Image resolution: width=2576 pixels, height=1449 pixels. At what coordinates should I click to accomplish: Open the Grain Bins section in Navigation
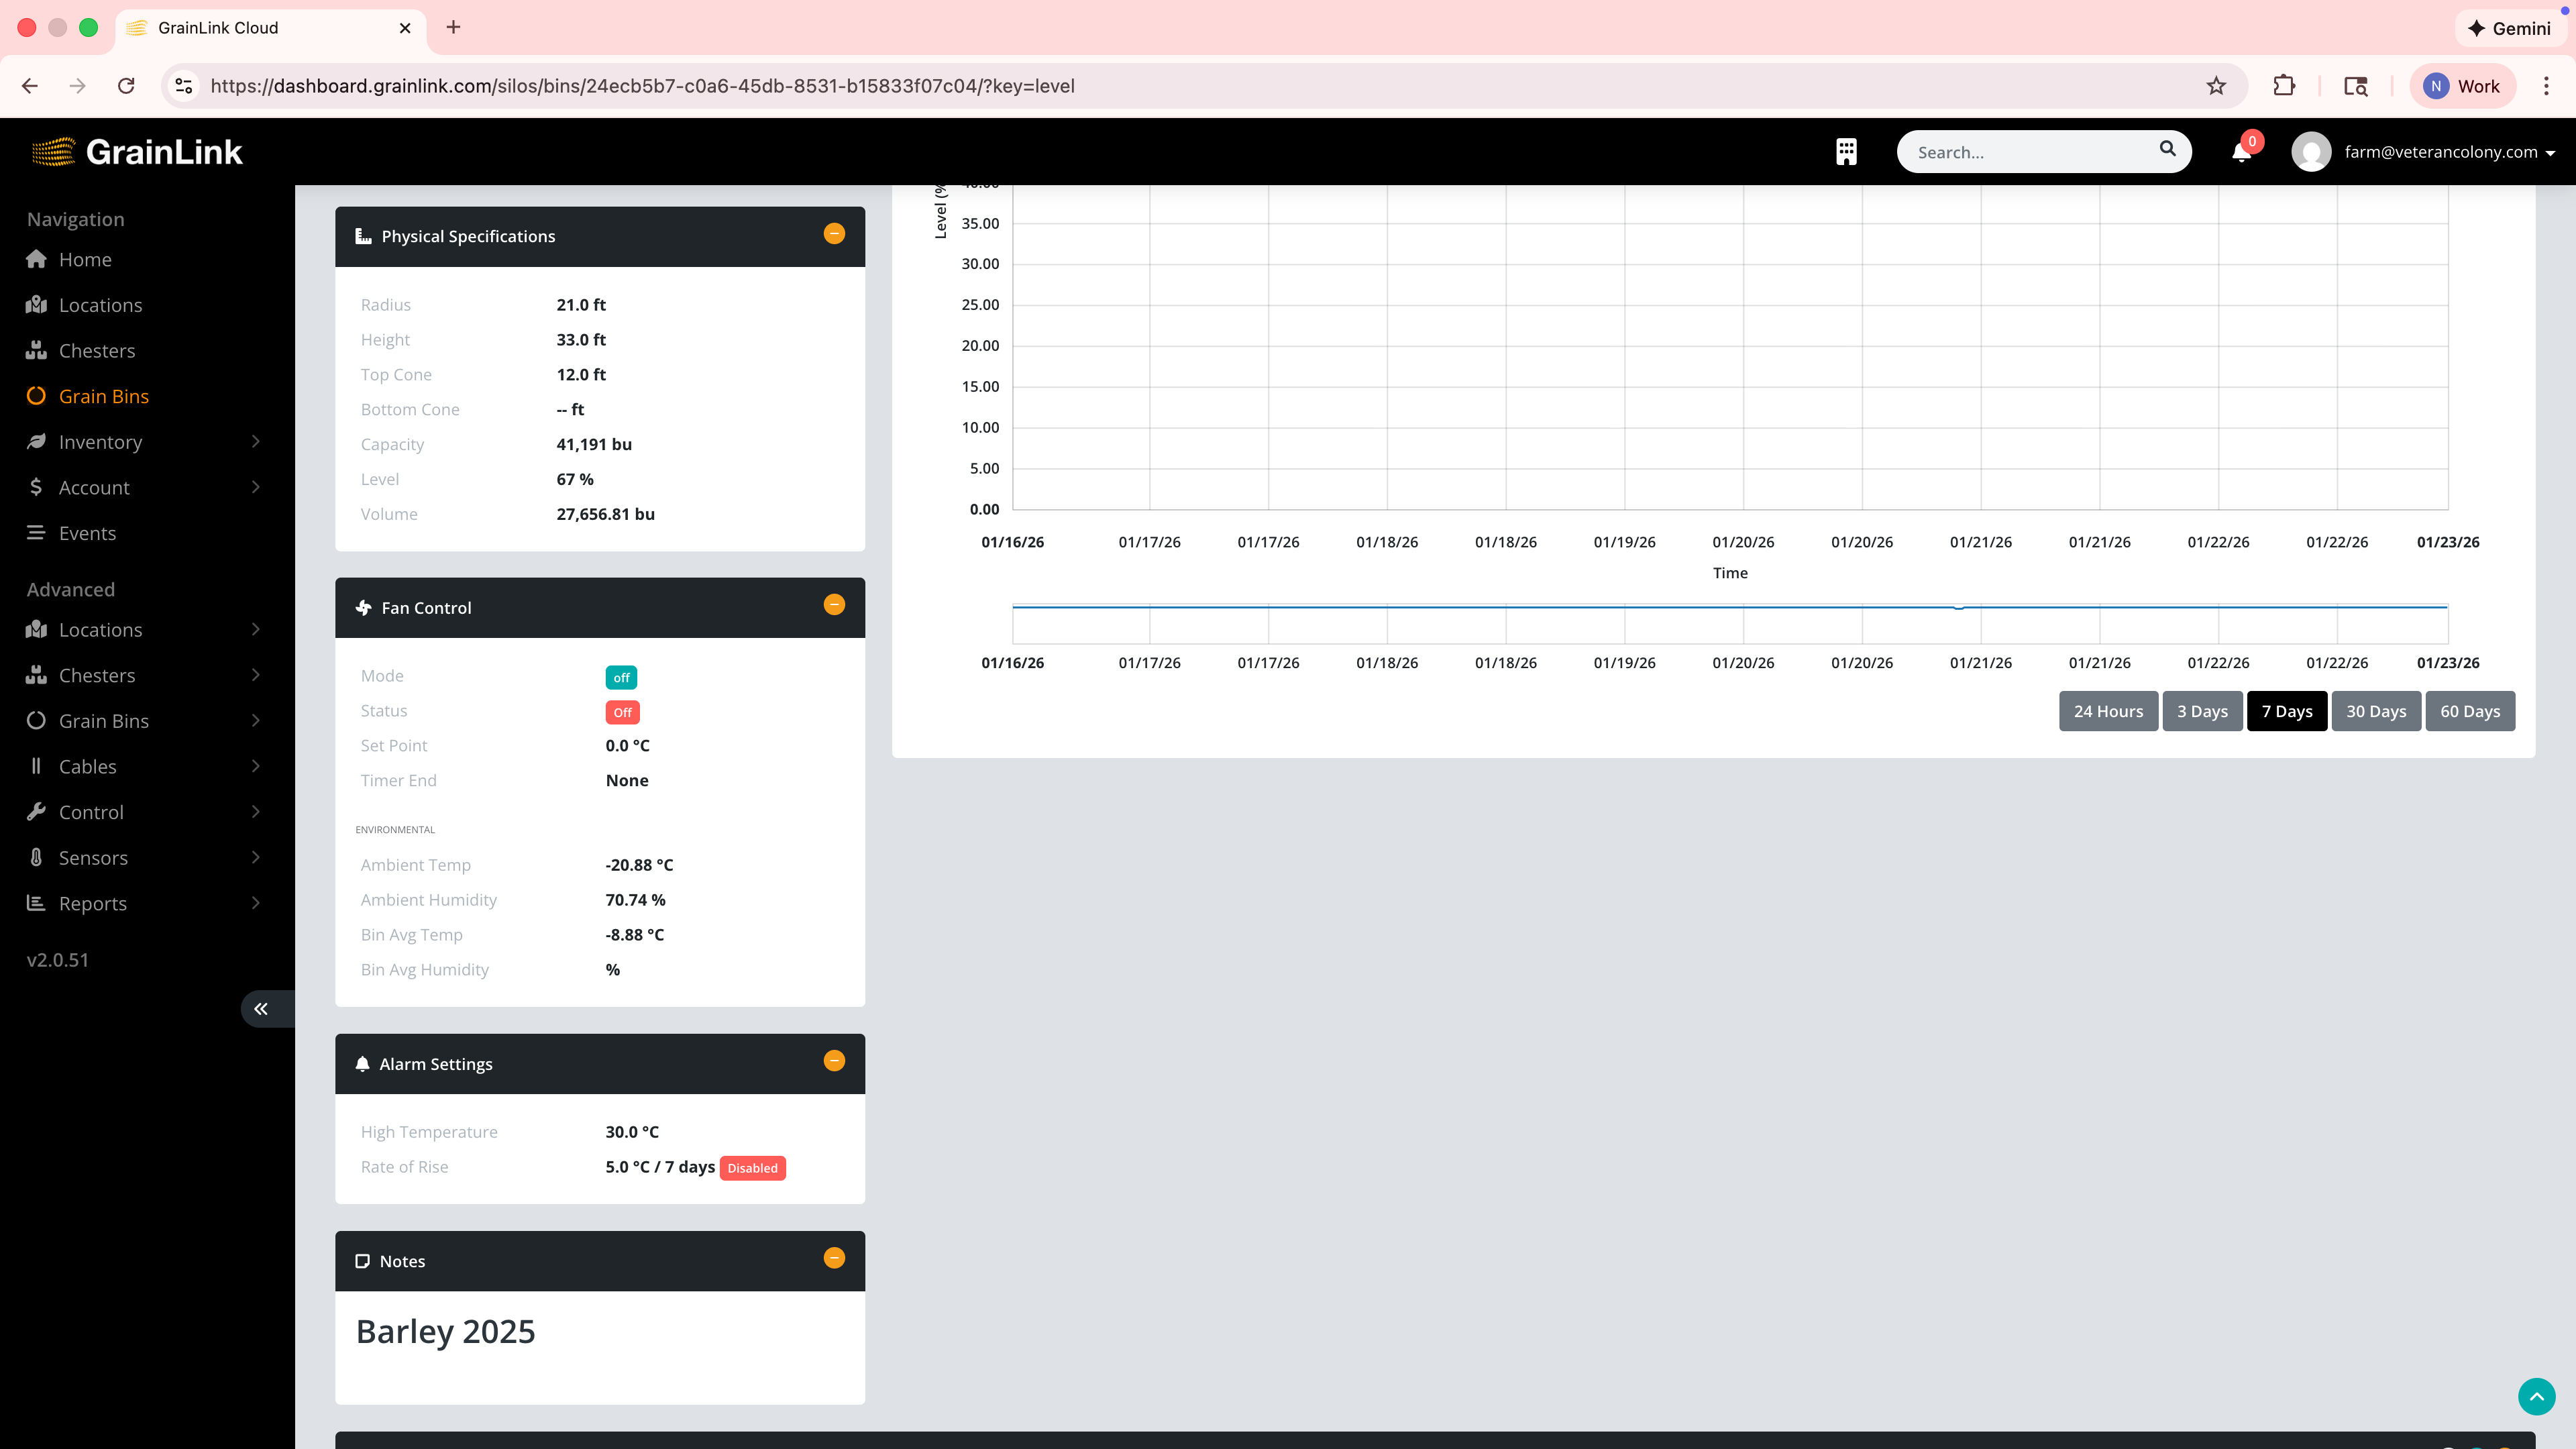[x=104, y=396]
